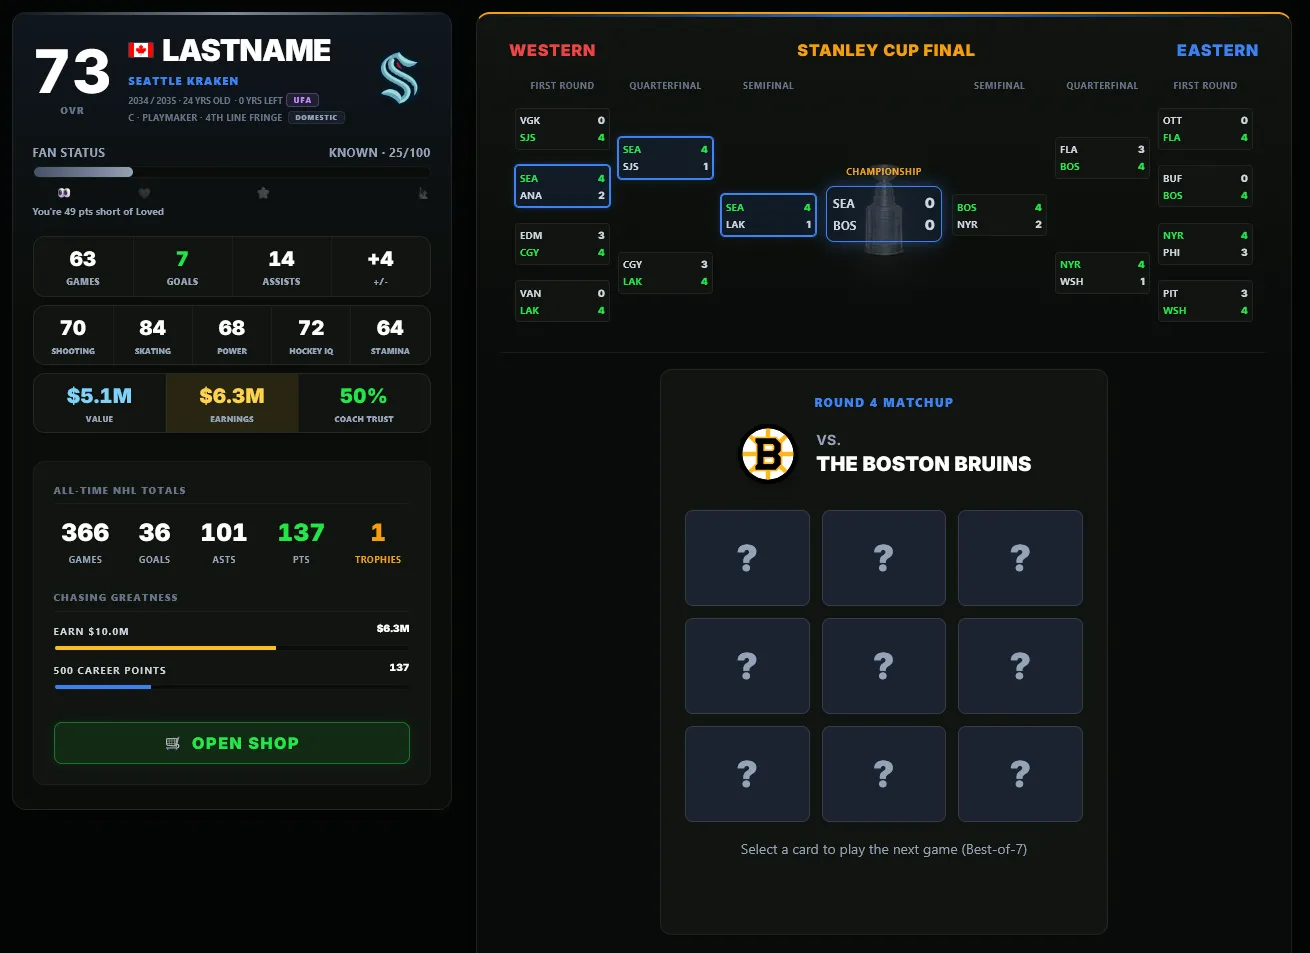Click the $6.3M Earnings stat tile
The height and width of the screenshot is (953, 1310).
tap(232, 403)
